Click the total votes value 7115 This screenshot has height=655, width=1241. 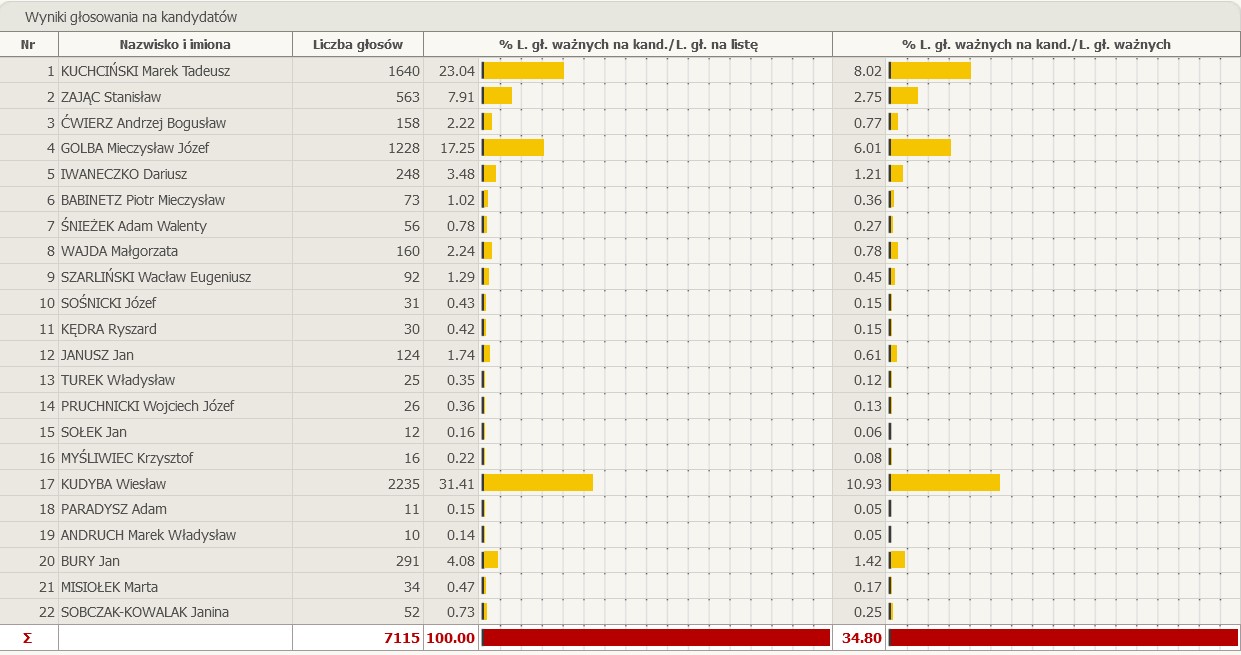pos(400,638)
